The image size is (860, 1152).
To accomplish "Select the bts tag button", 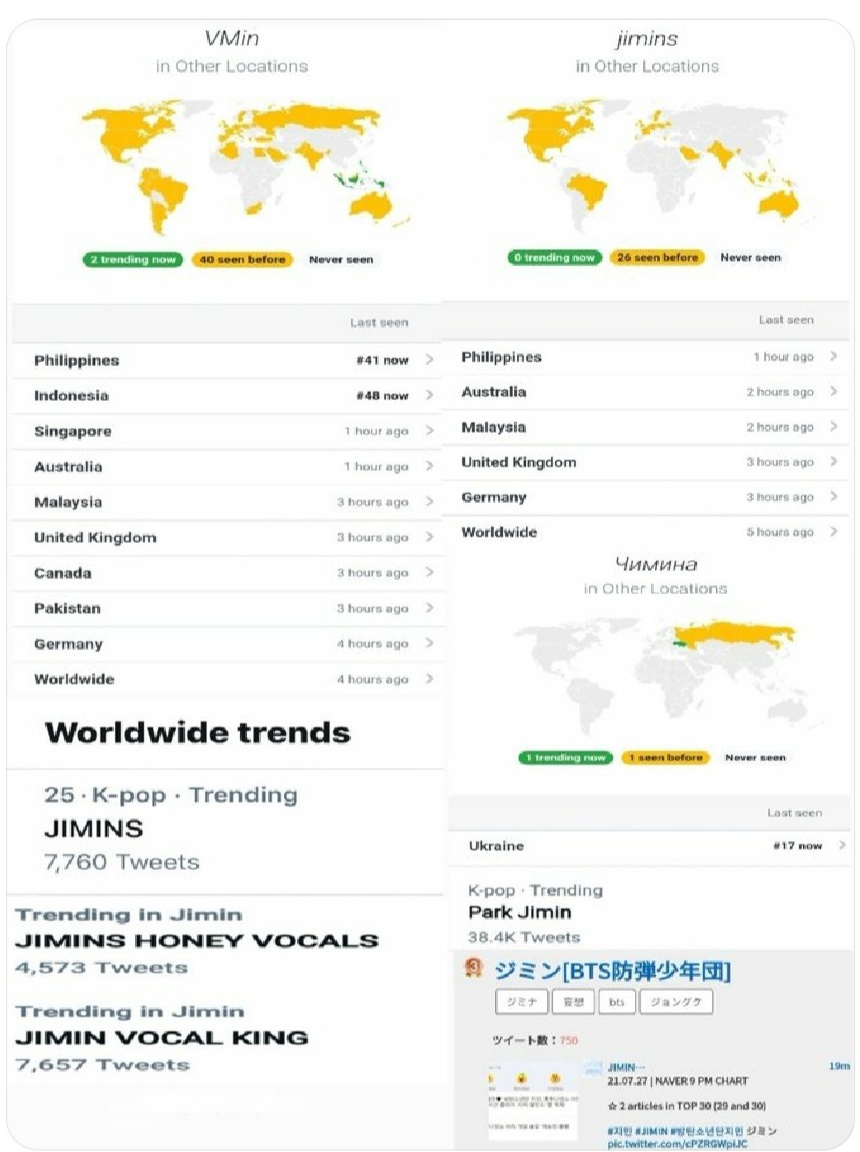I will [616, 1001].
